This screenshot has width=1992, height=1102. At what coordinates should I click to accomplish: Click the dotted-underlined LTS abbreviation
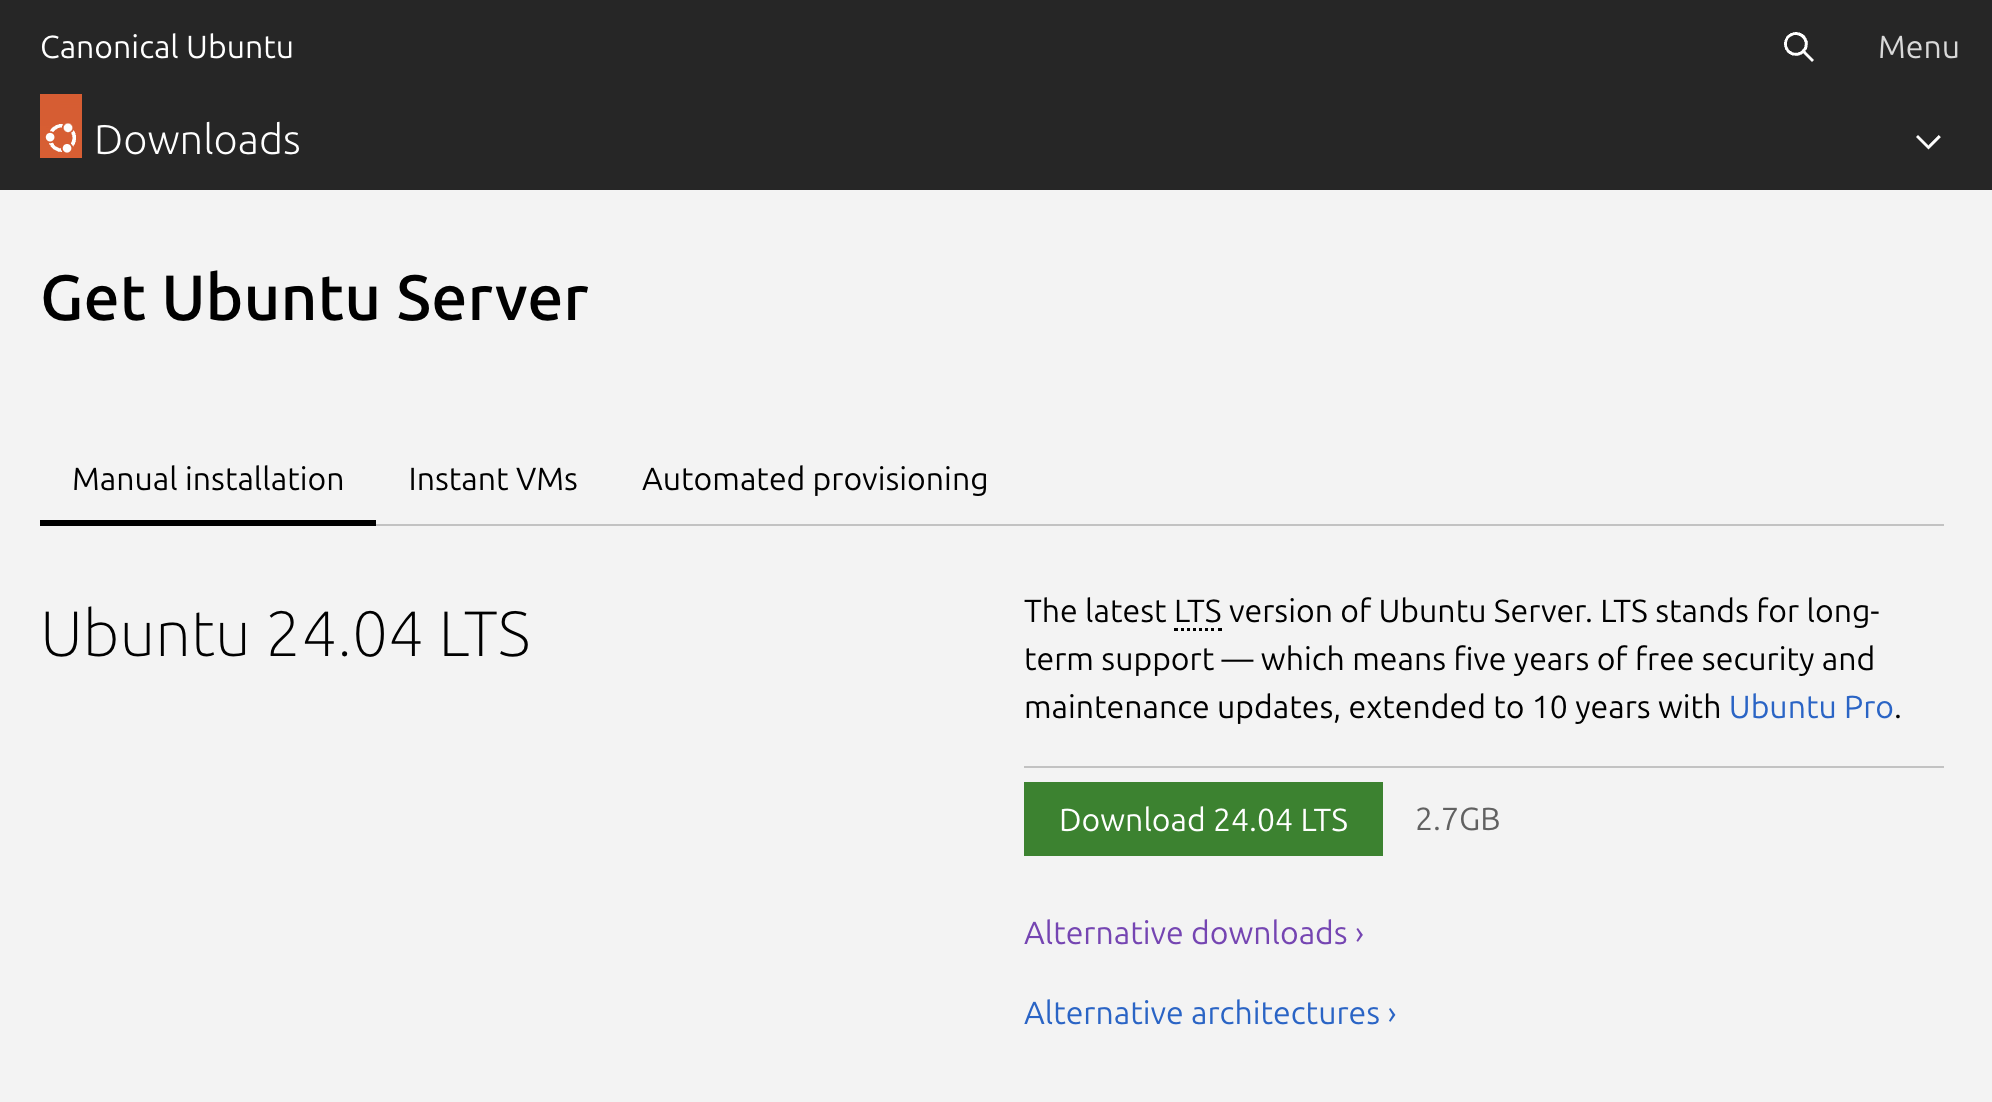click(1197, 611)
